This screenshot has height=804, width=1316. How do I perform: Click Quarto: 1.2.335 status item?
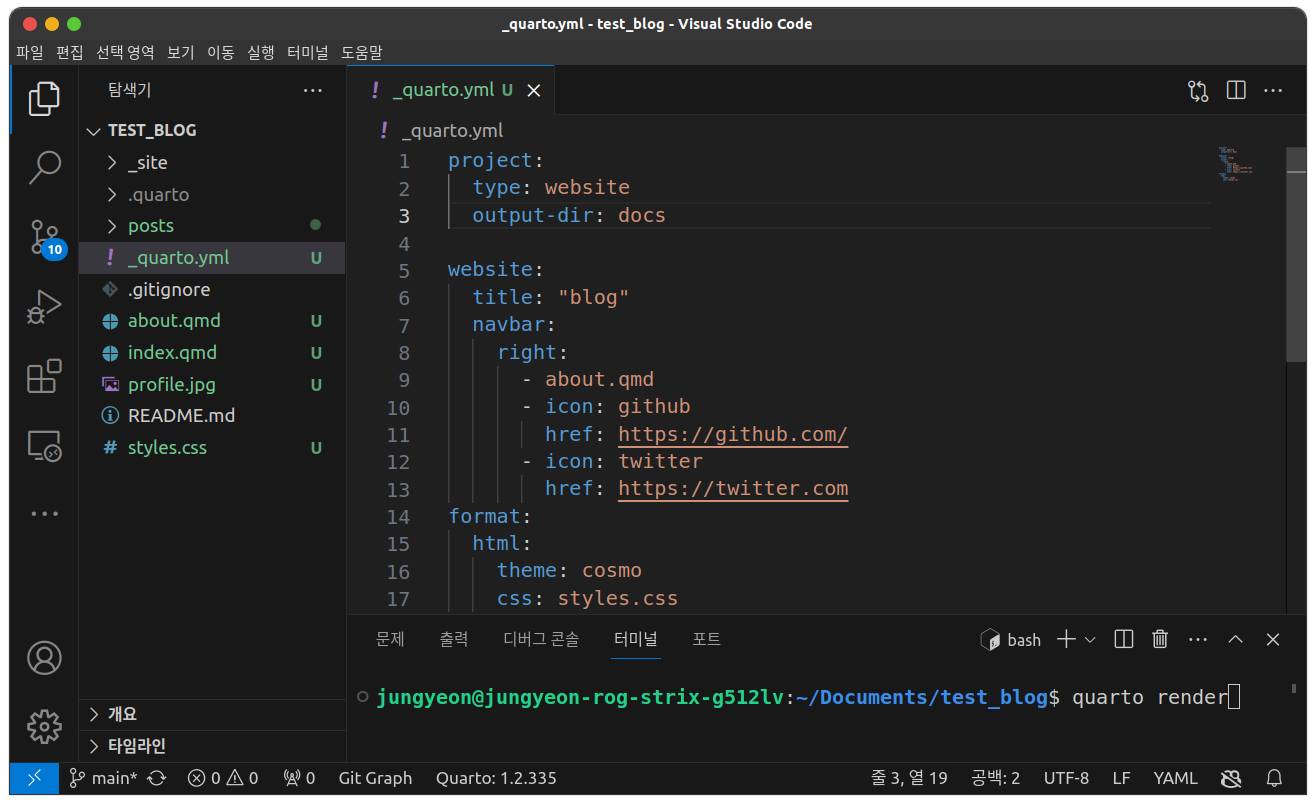pyautogui.click(x=496, y=778)
